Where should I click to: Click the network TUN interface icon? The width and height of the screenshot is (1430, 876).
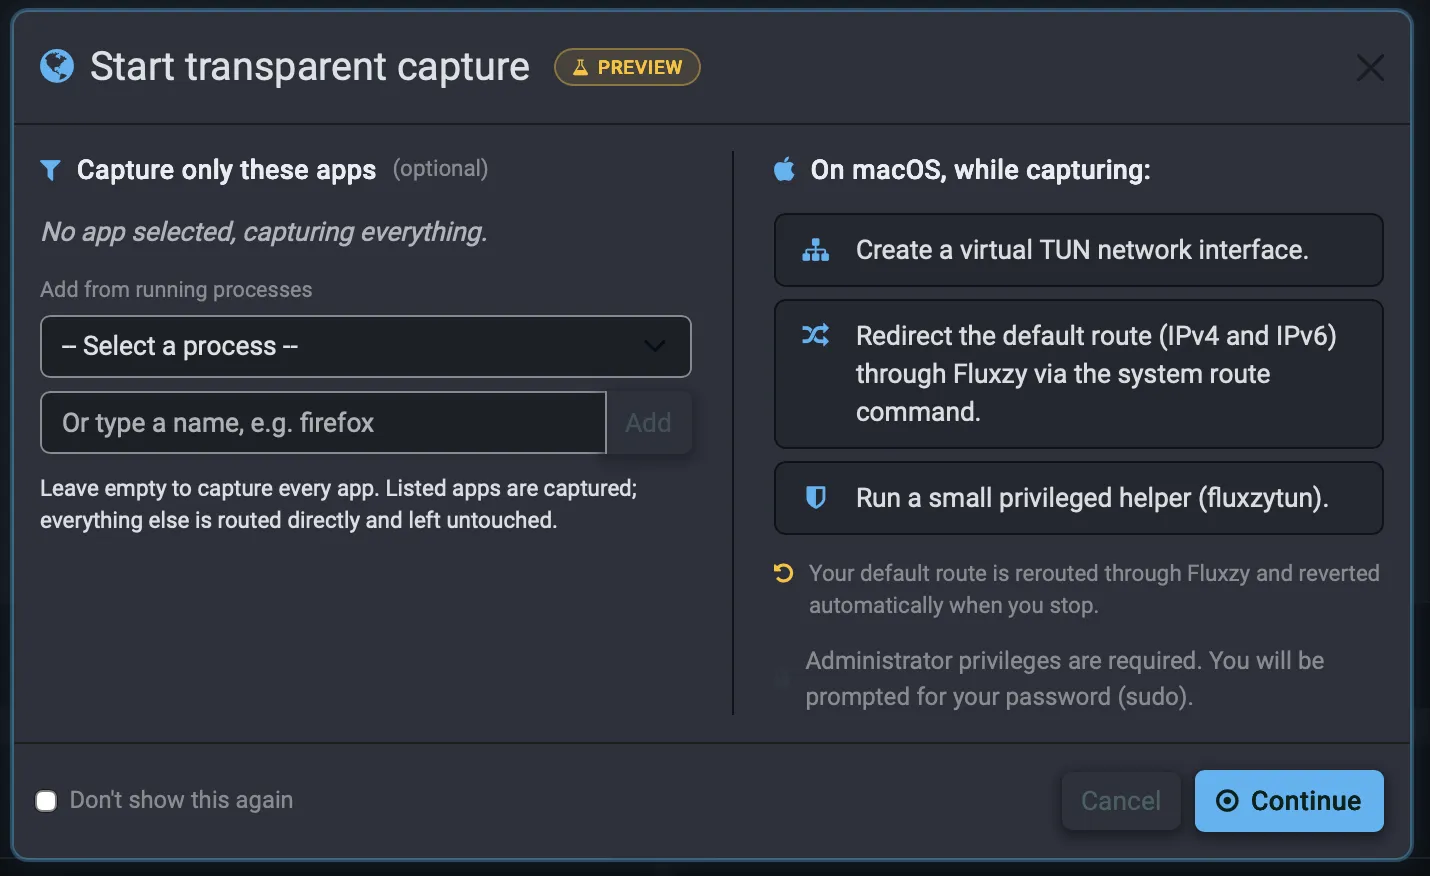click(x=816, y=250)
